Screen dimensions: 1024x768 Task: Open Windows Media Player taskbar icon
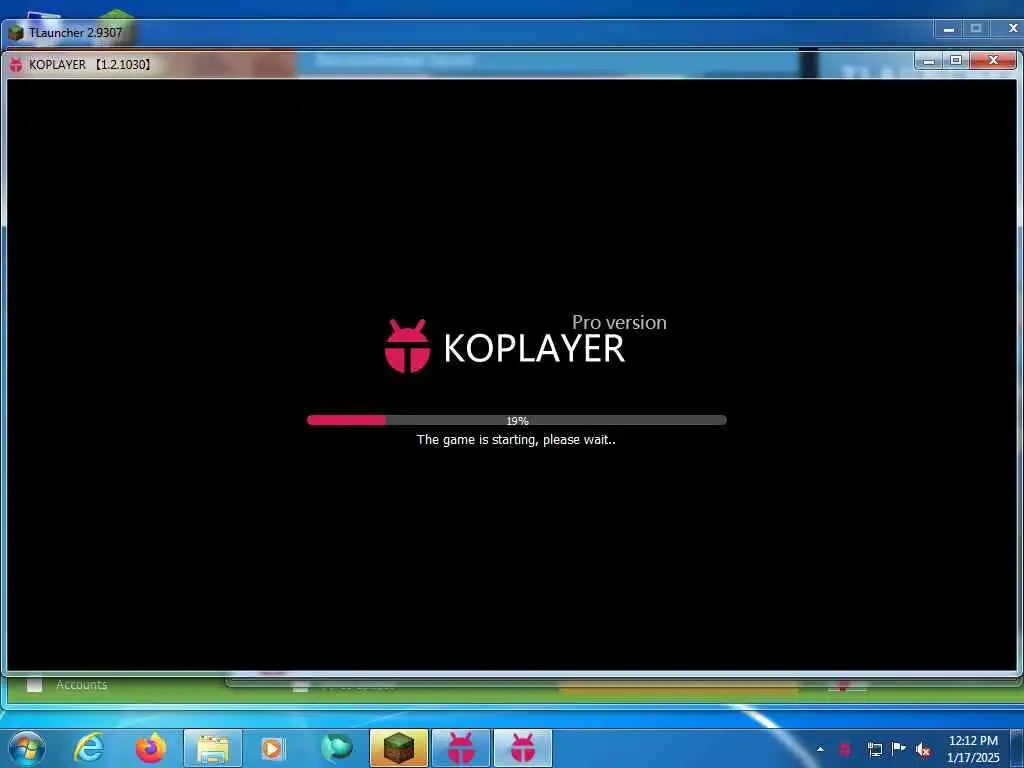tap(273, 748)
